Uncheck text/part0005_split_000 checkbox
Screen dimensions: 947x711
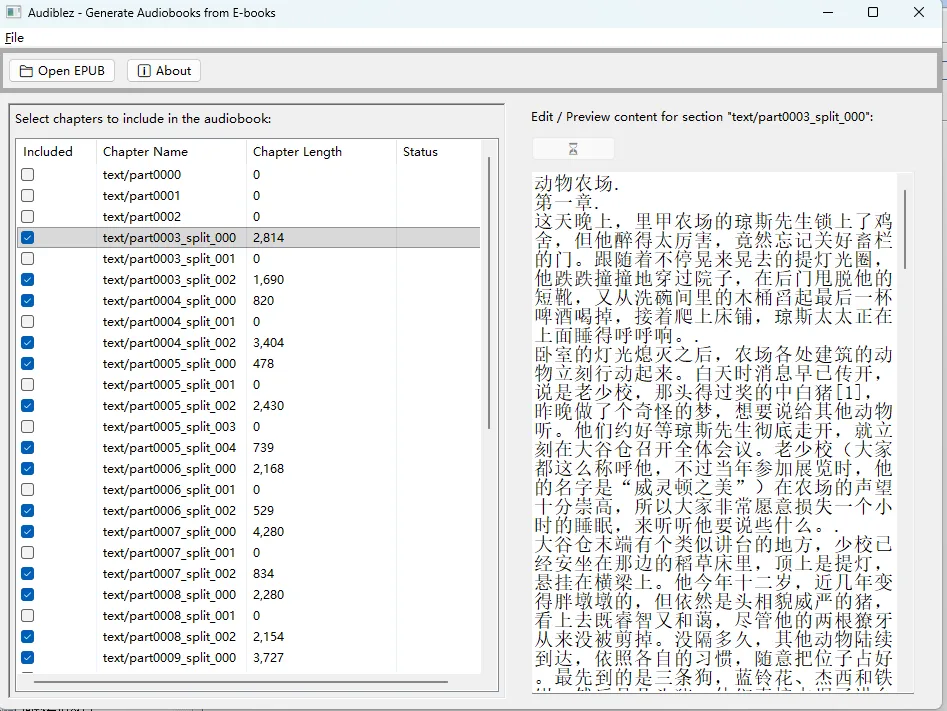click(27, 364)
